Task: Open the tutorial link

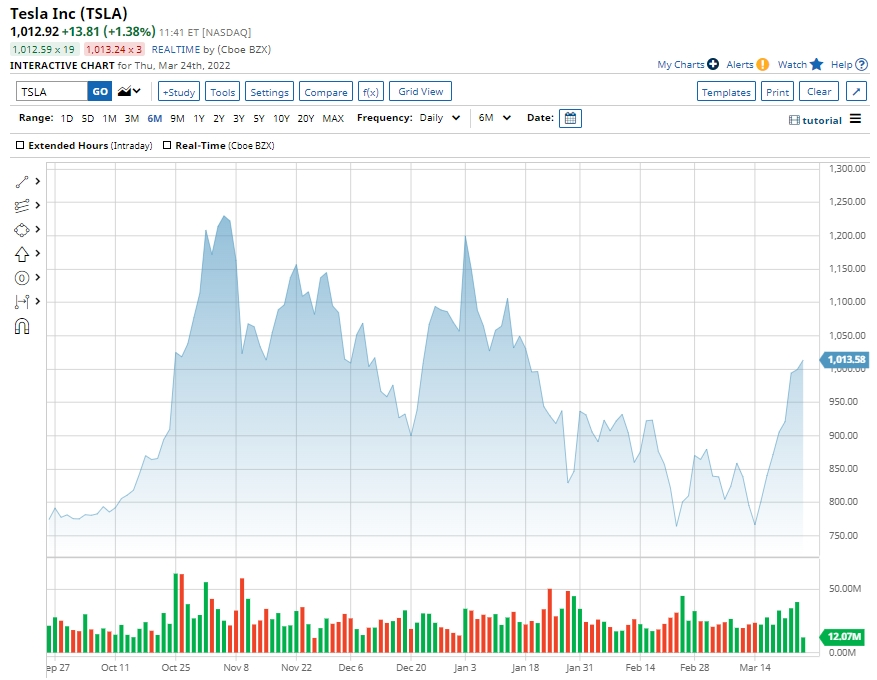Action: (822, 120)
